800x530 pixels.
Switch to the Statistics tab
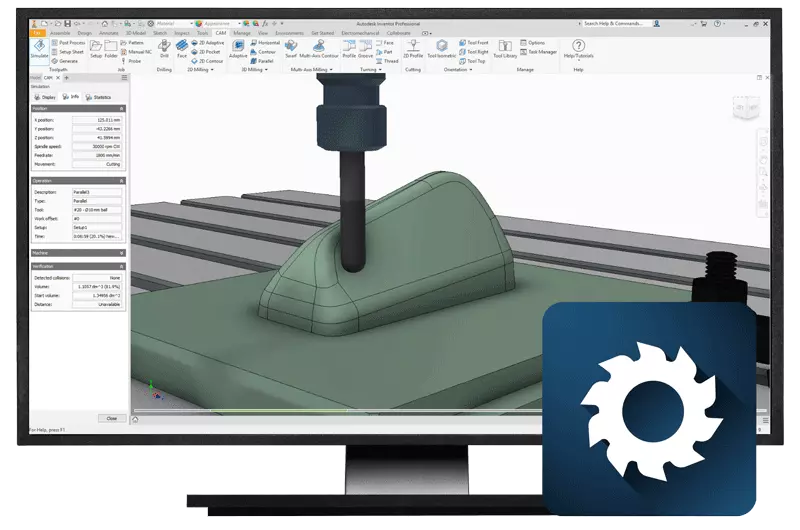[101, 97]
